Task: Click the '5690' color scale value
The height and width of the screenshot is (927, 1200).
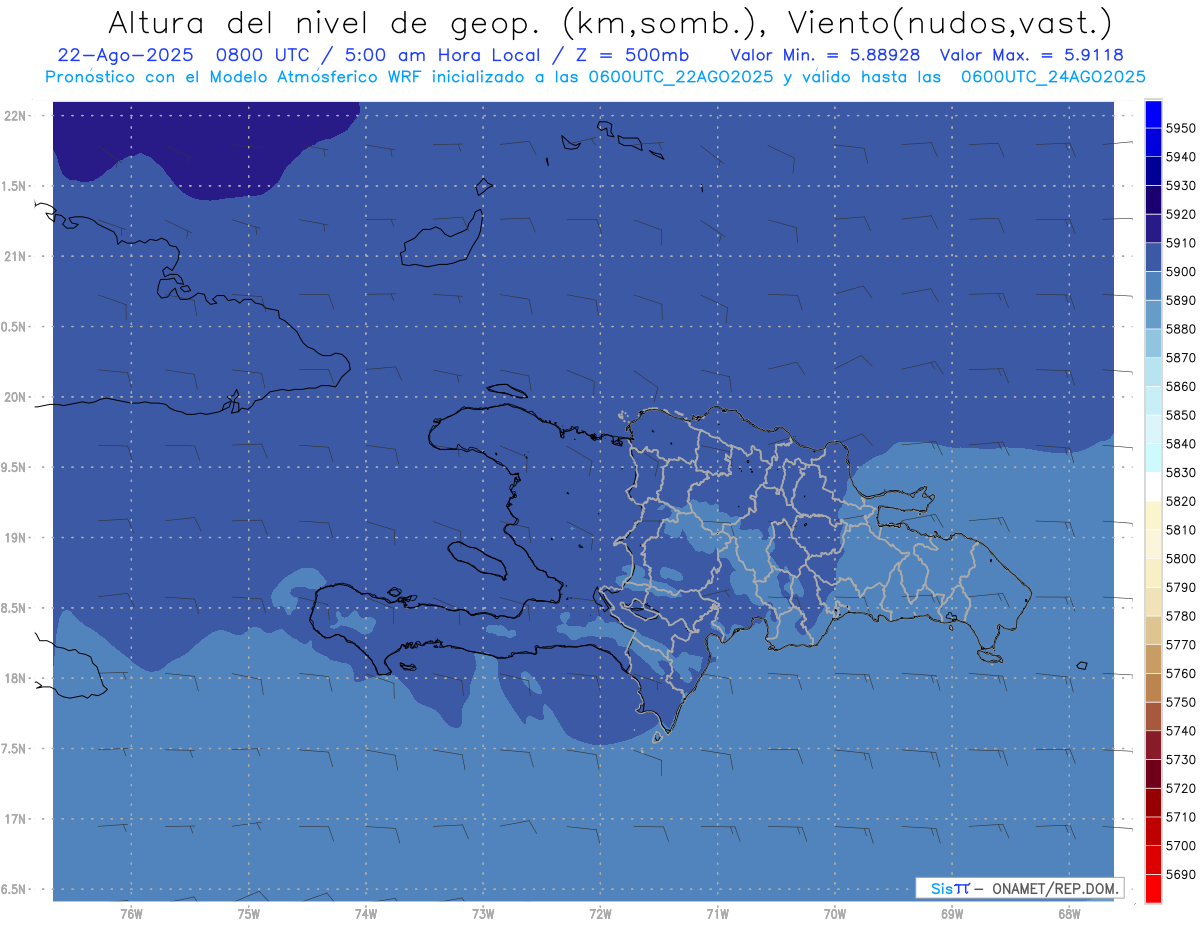Action: coord(1180,874)
